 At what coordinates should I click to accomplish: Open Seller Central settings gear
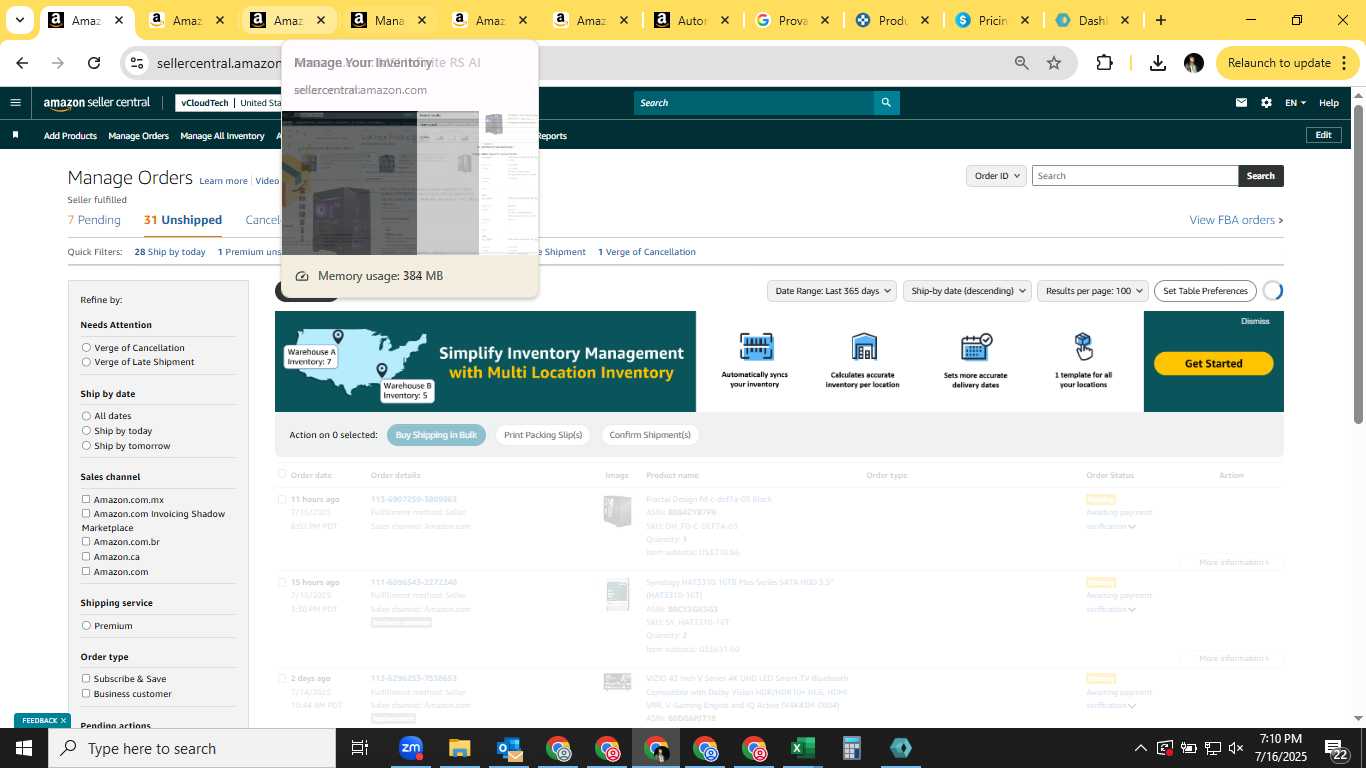[1266, 102]
